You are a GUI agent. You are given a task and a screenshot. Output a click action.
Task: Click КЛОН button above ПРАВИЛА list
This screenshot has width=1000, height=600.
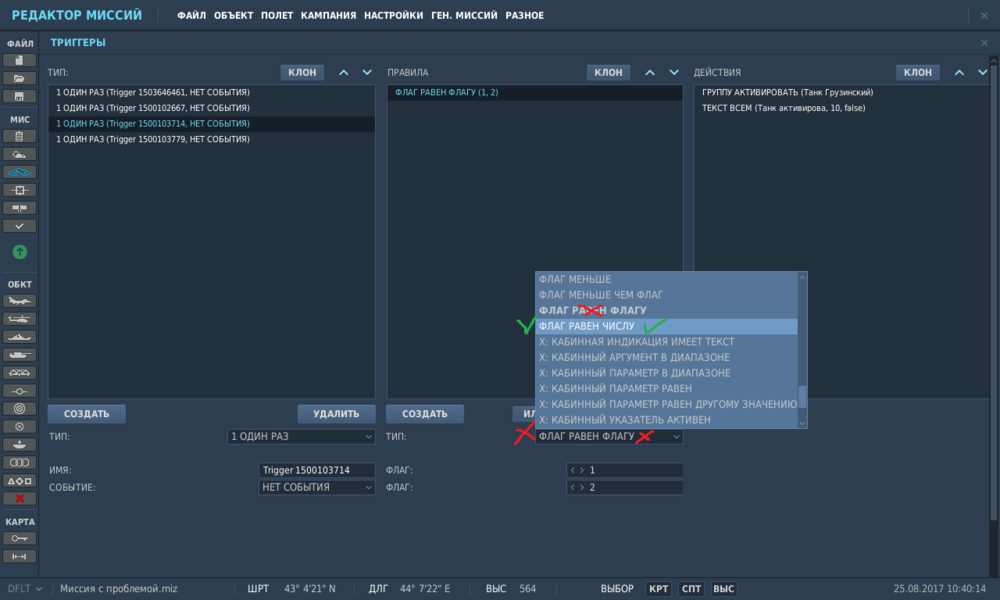pos(608,73)
